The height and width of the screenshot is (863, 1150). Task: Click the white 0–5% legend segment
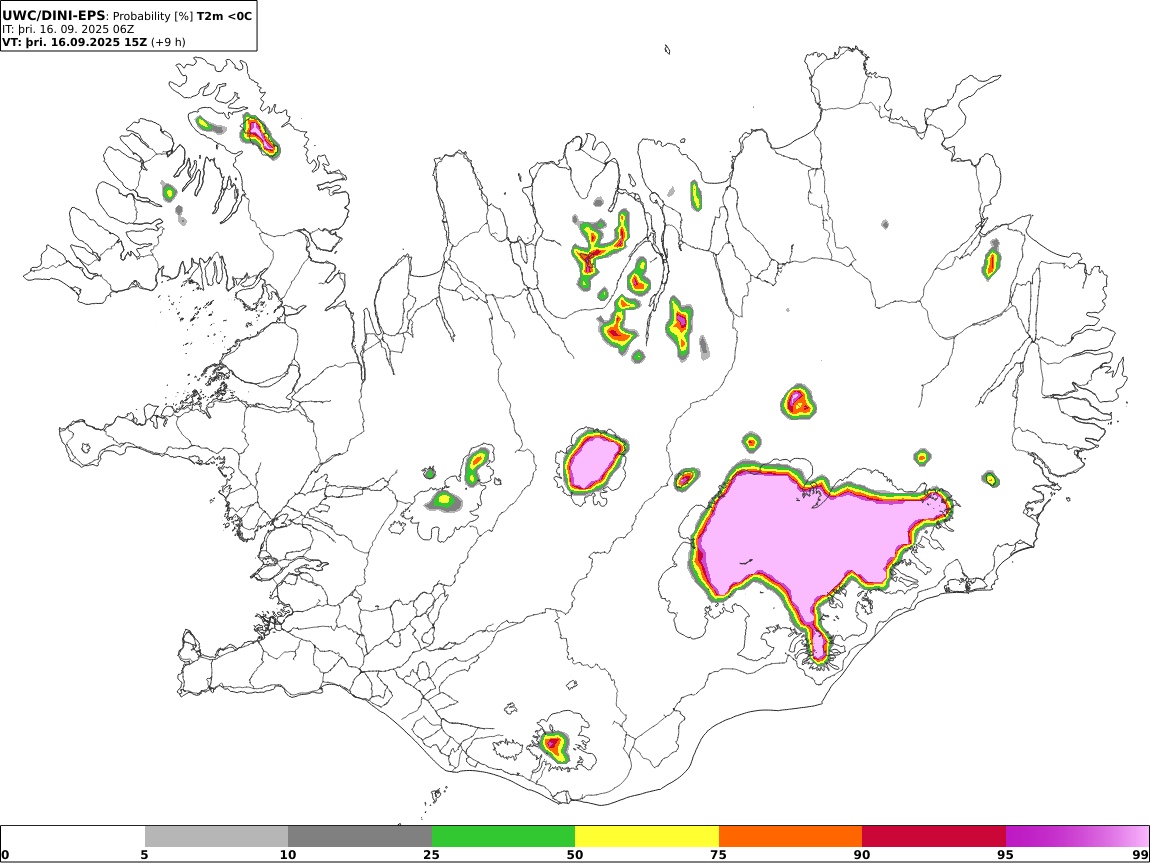tap(73, 837)
